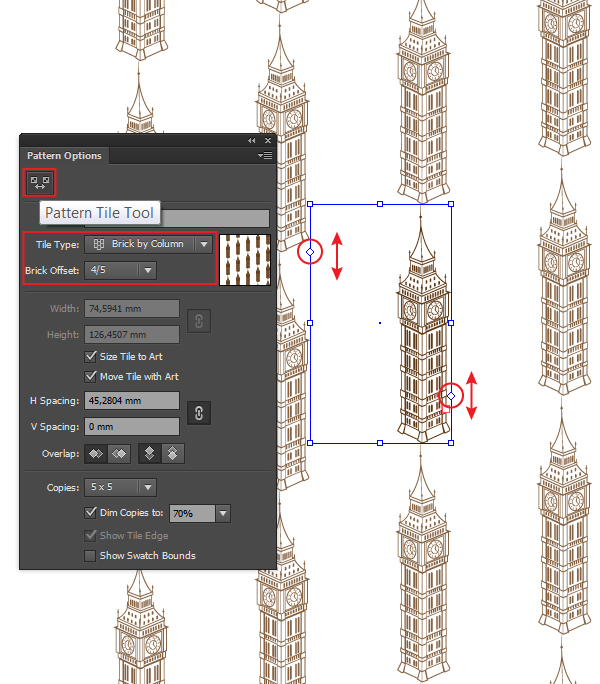Select Left in Front overlap
Screen dimensions: 600x684
(96, 454)
